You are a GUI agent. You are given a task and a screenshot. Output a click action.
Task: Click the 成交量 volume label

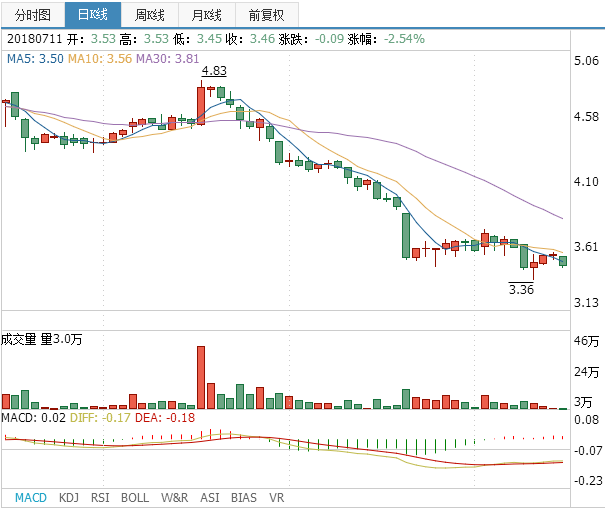[x=19, y=339]
